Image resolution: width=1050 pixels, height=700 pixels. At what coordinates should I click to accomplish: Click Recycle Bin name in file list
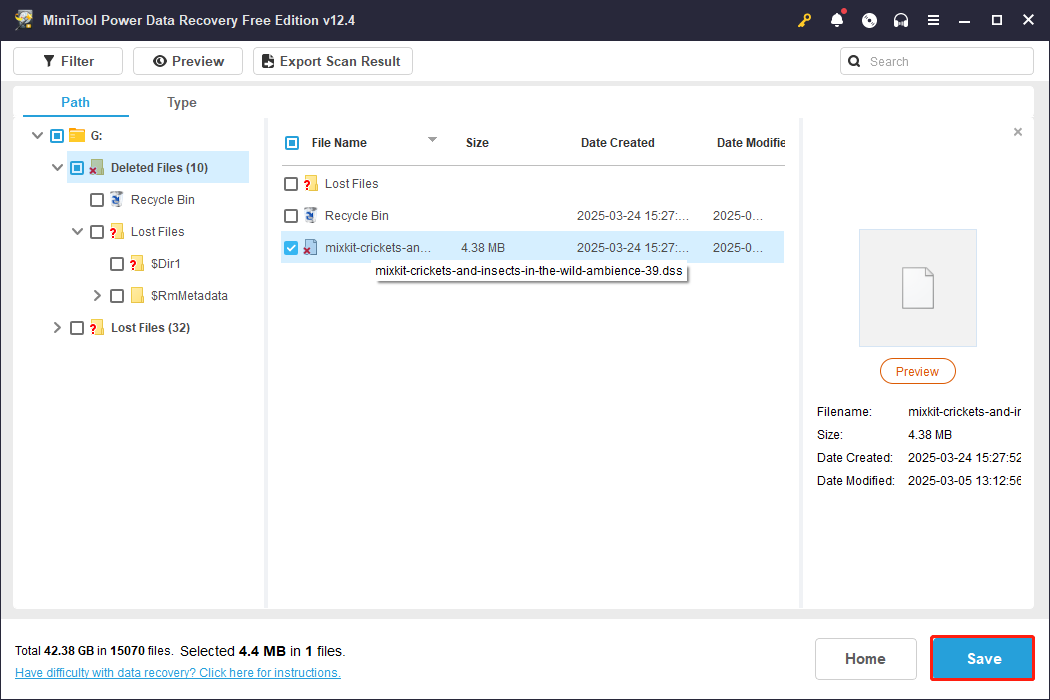(x=356, y=216)
